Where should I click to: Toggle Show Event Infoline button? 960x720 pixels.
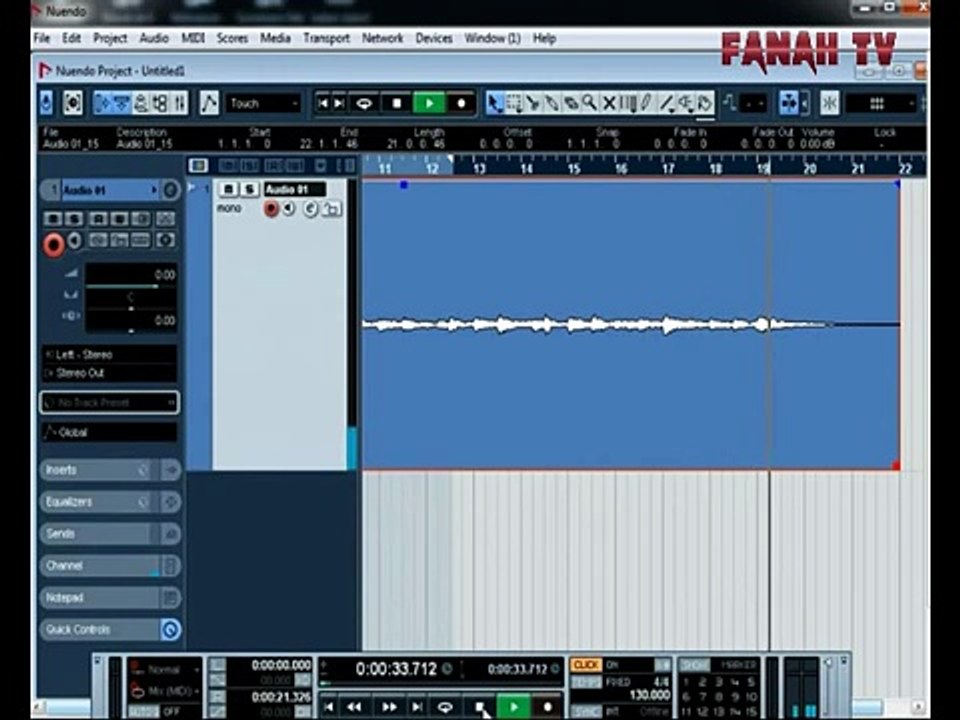point(122,103)
